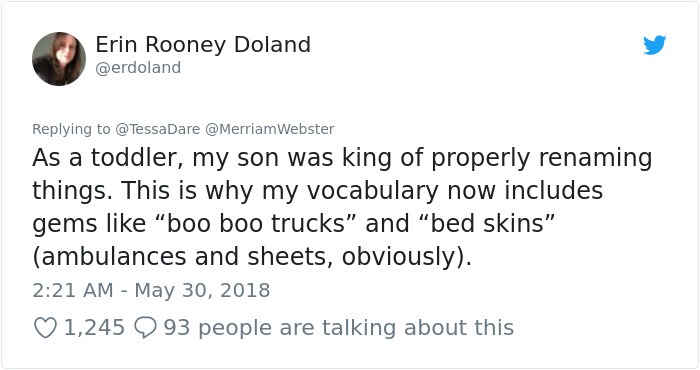
Task: Click the line "(ambulances and sheets, obviously)."
Action: click(x=252, y=257)
